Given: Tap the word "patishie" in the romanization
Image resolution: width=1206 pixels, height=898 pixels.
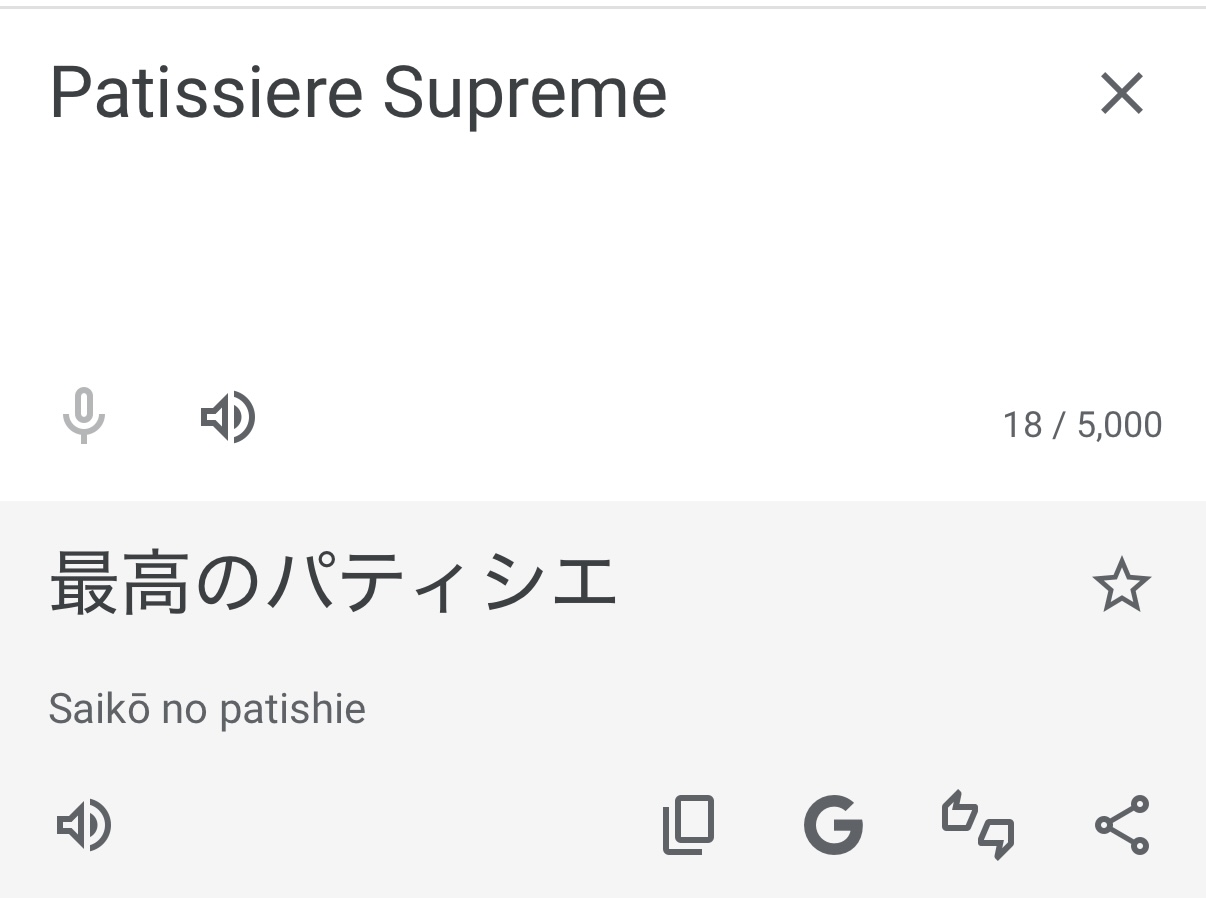Looking at the screenshot, I should (x=293, y=709).
